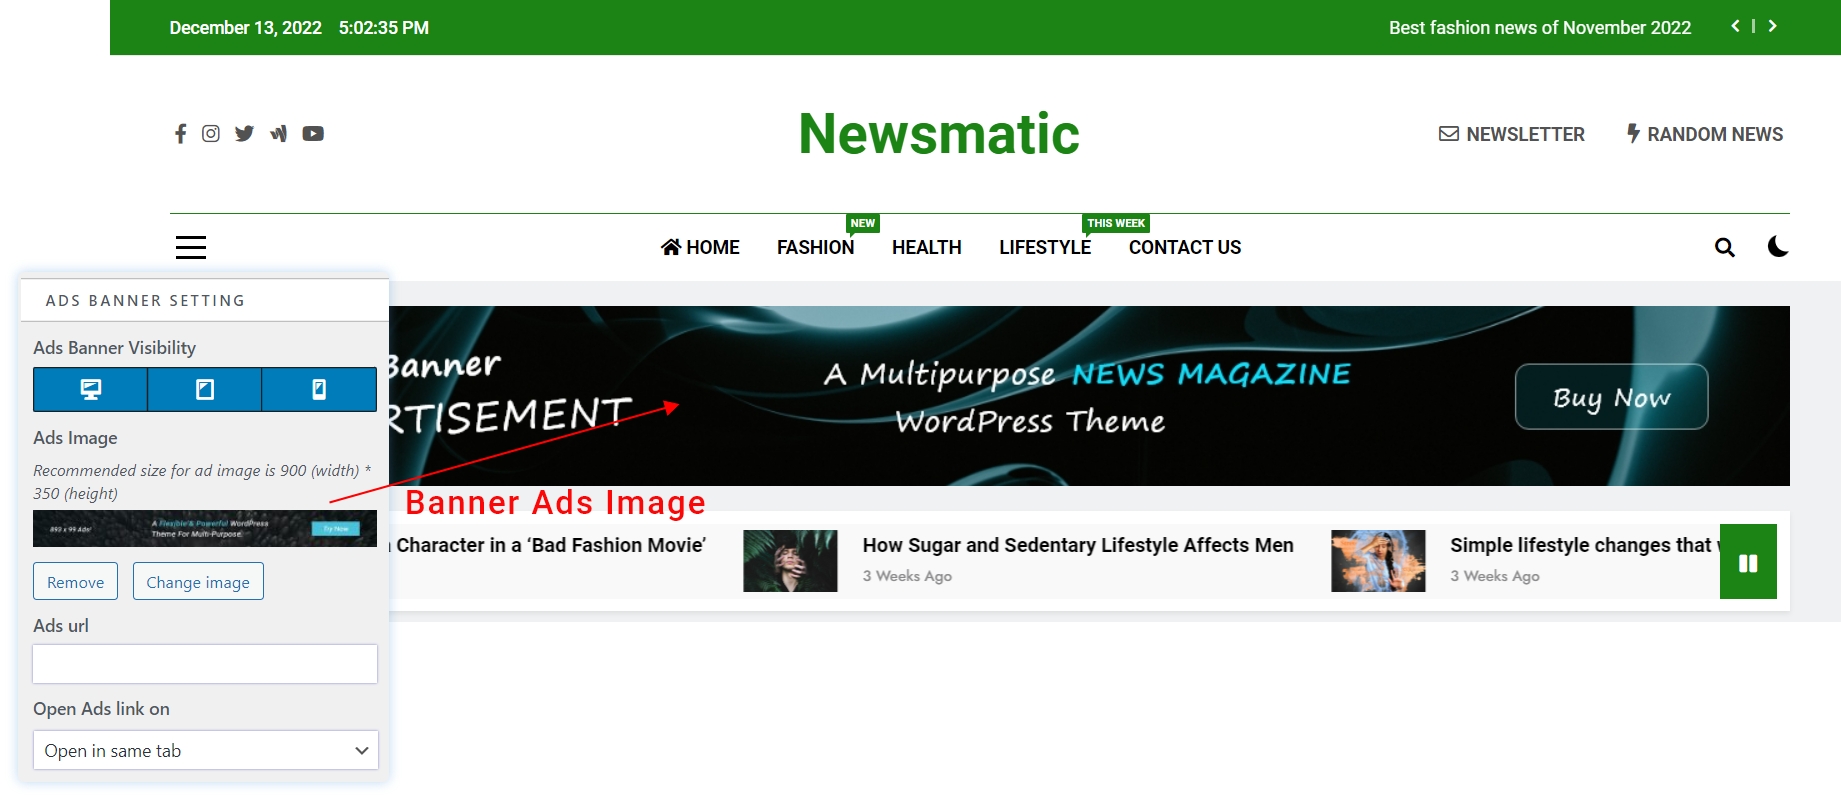
Task: Show previous ticker headline arrow
Action: click(x=1736, y=27)
